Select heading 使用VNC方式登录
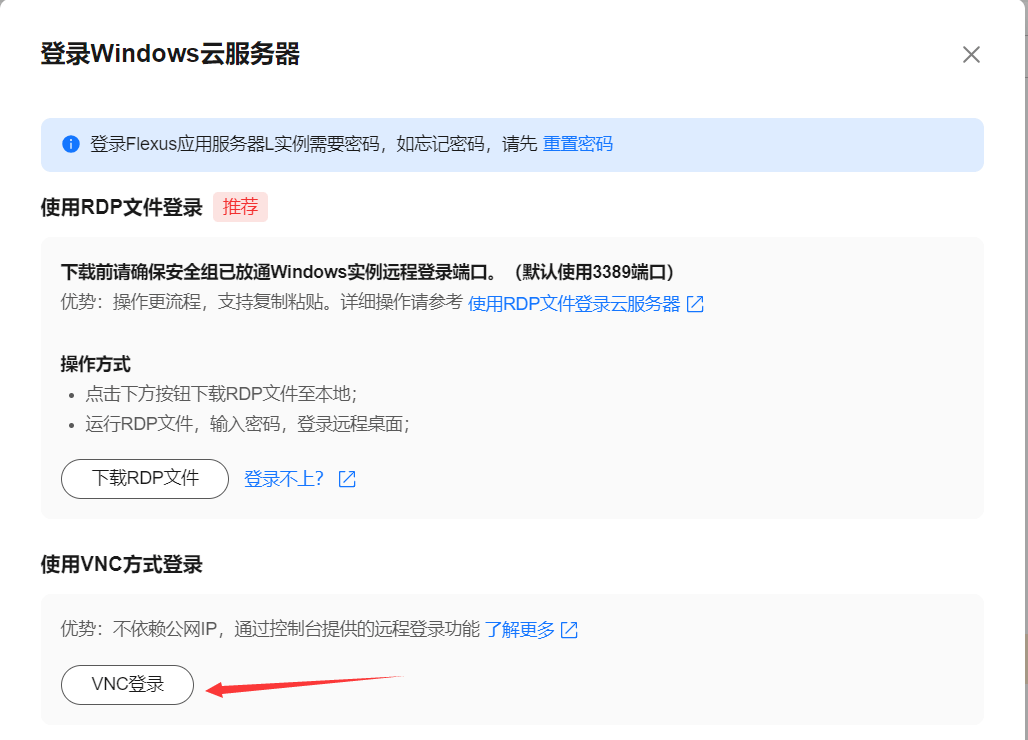 (x=121, y=564)
